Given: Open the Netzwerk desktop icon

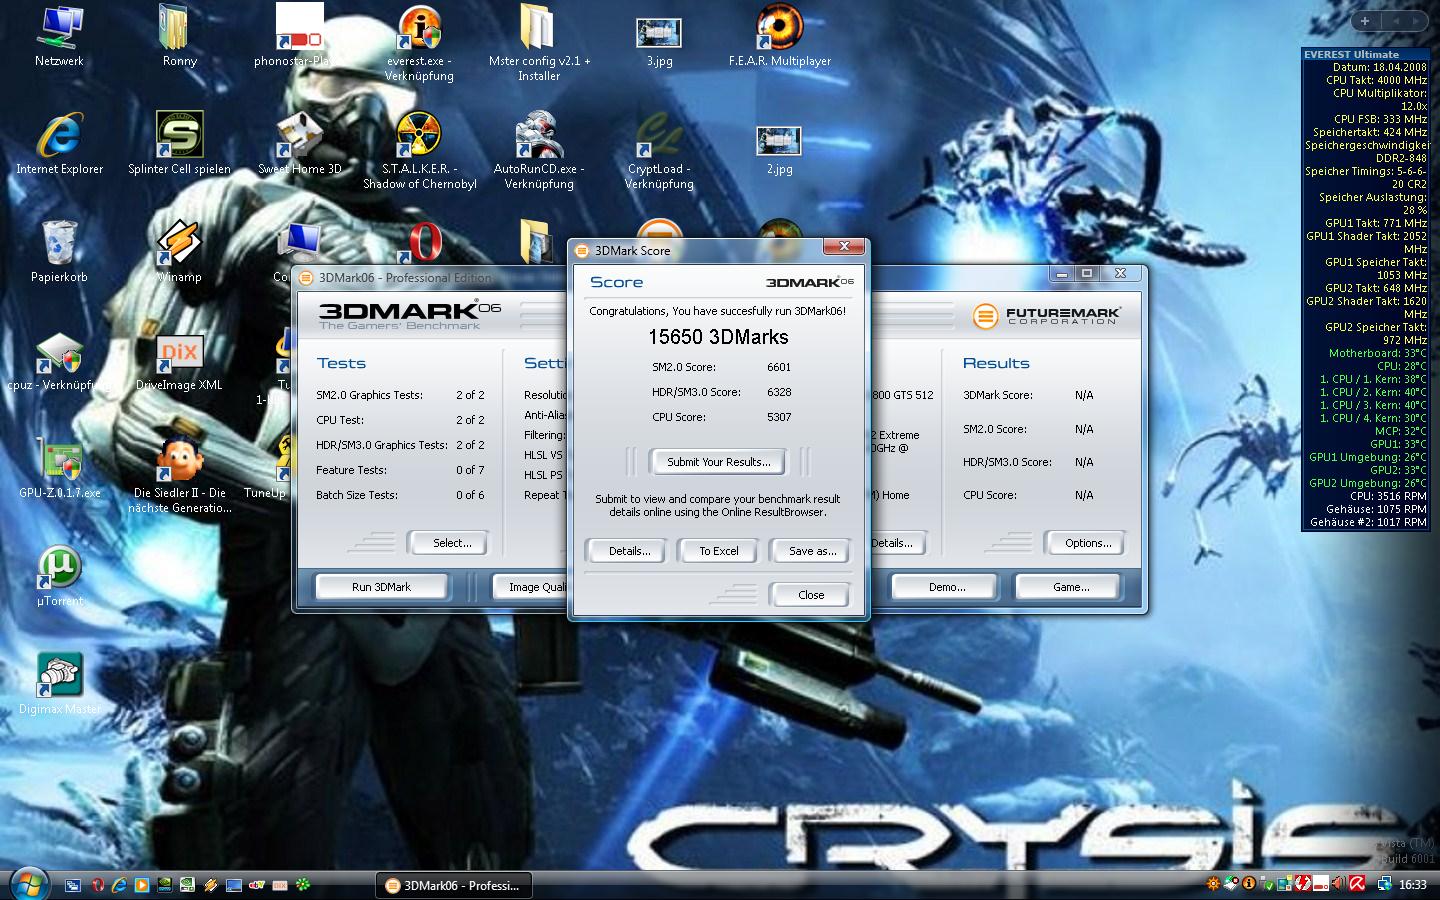Looking at the screenshot, I should [x=59, y=37].
